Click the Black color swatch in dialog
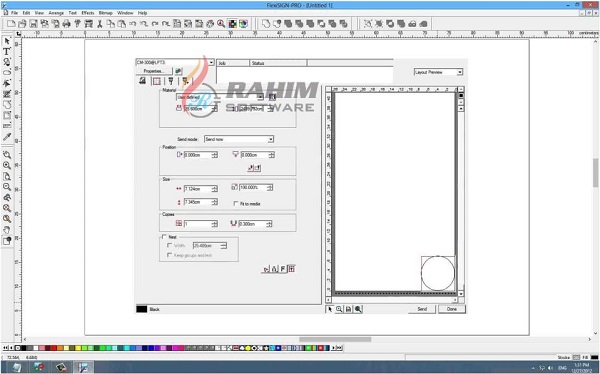Viewport: 600px width, 374px height. coord(142,309)
